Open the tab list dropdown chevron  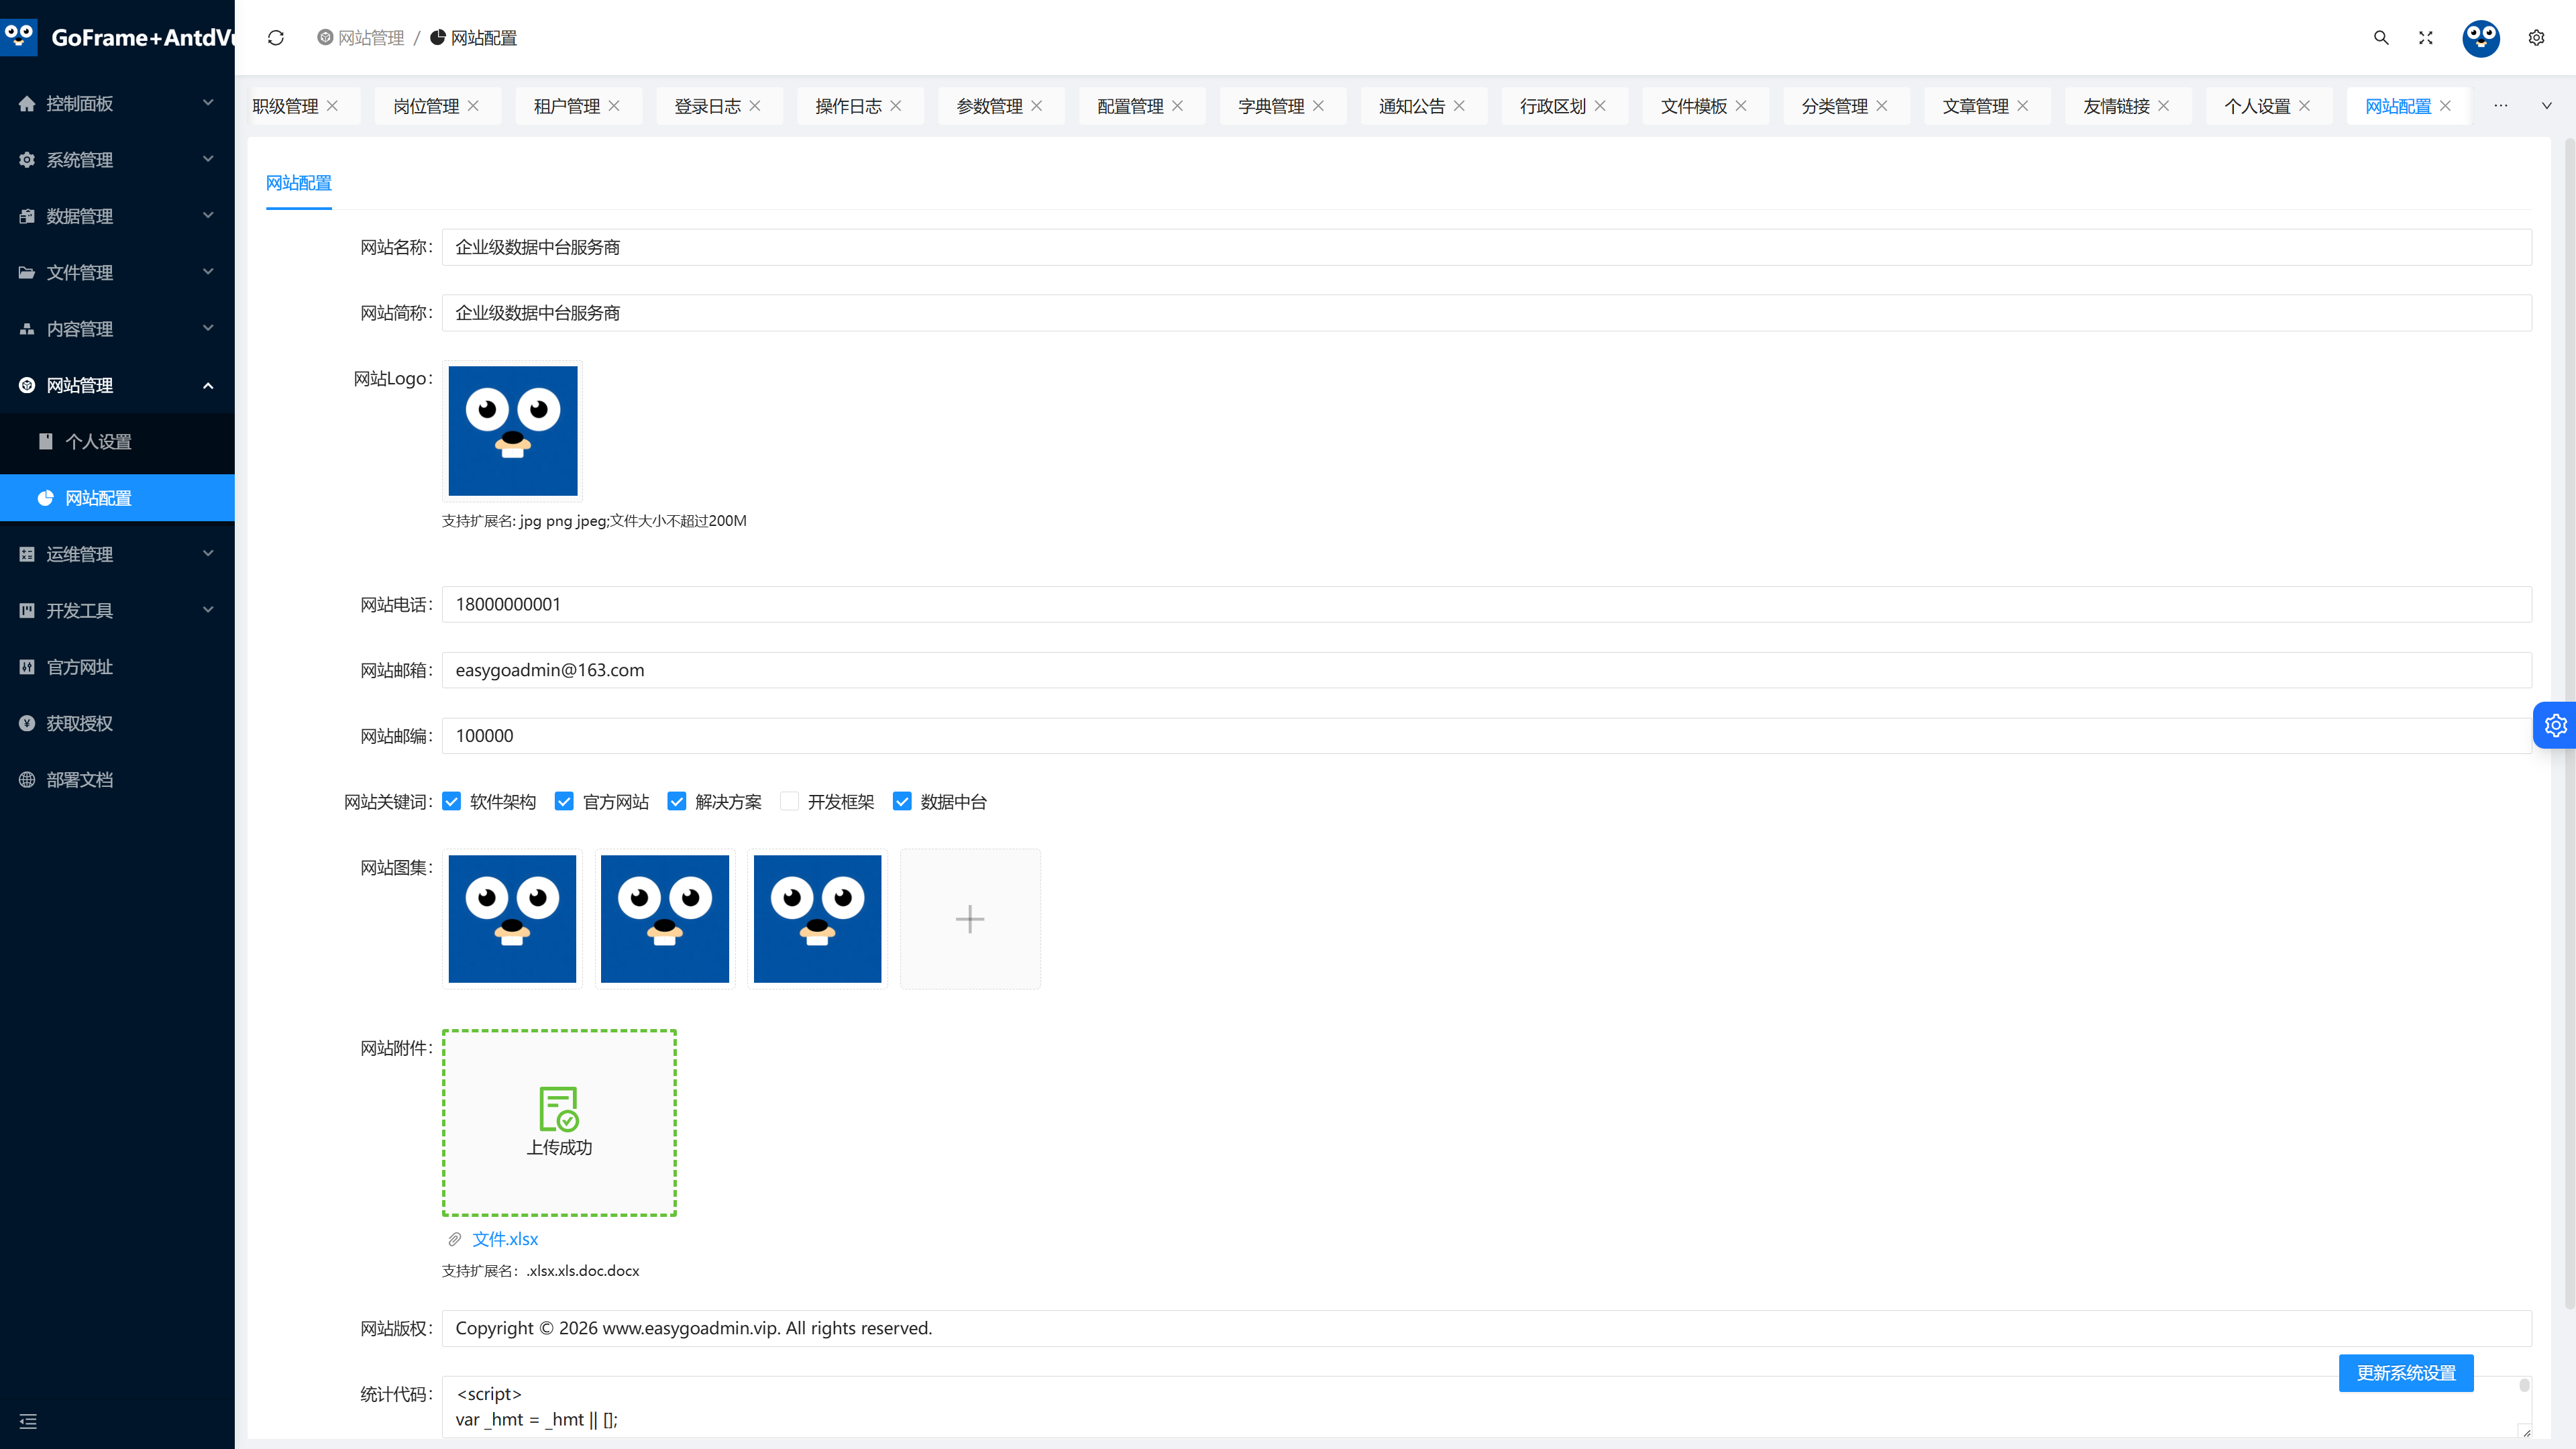[x=2546, y=106]
